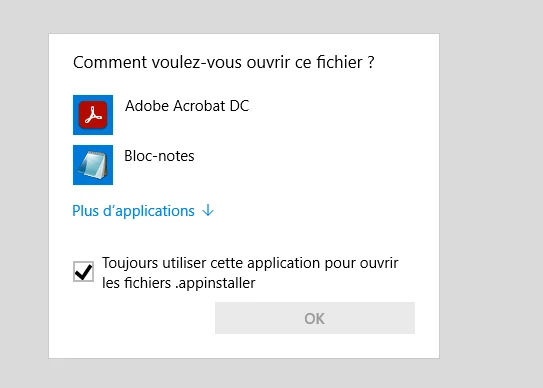Uncheck the Toujours utiliser cette application checkbox
The image size is (543, 388).
[x=83, y=272]
